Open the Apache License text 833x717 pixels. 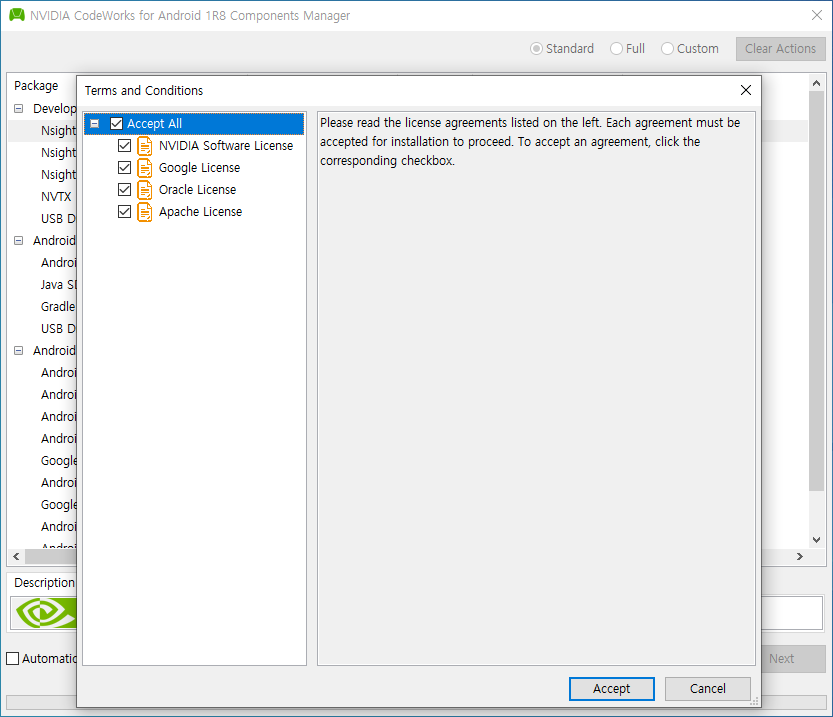coord(200,212)
